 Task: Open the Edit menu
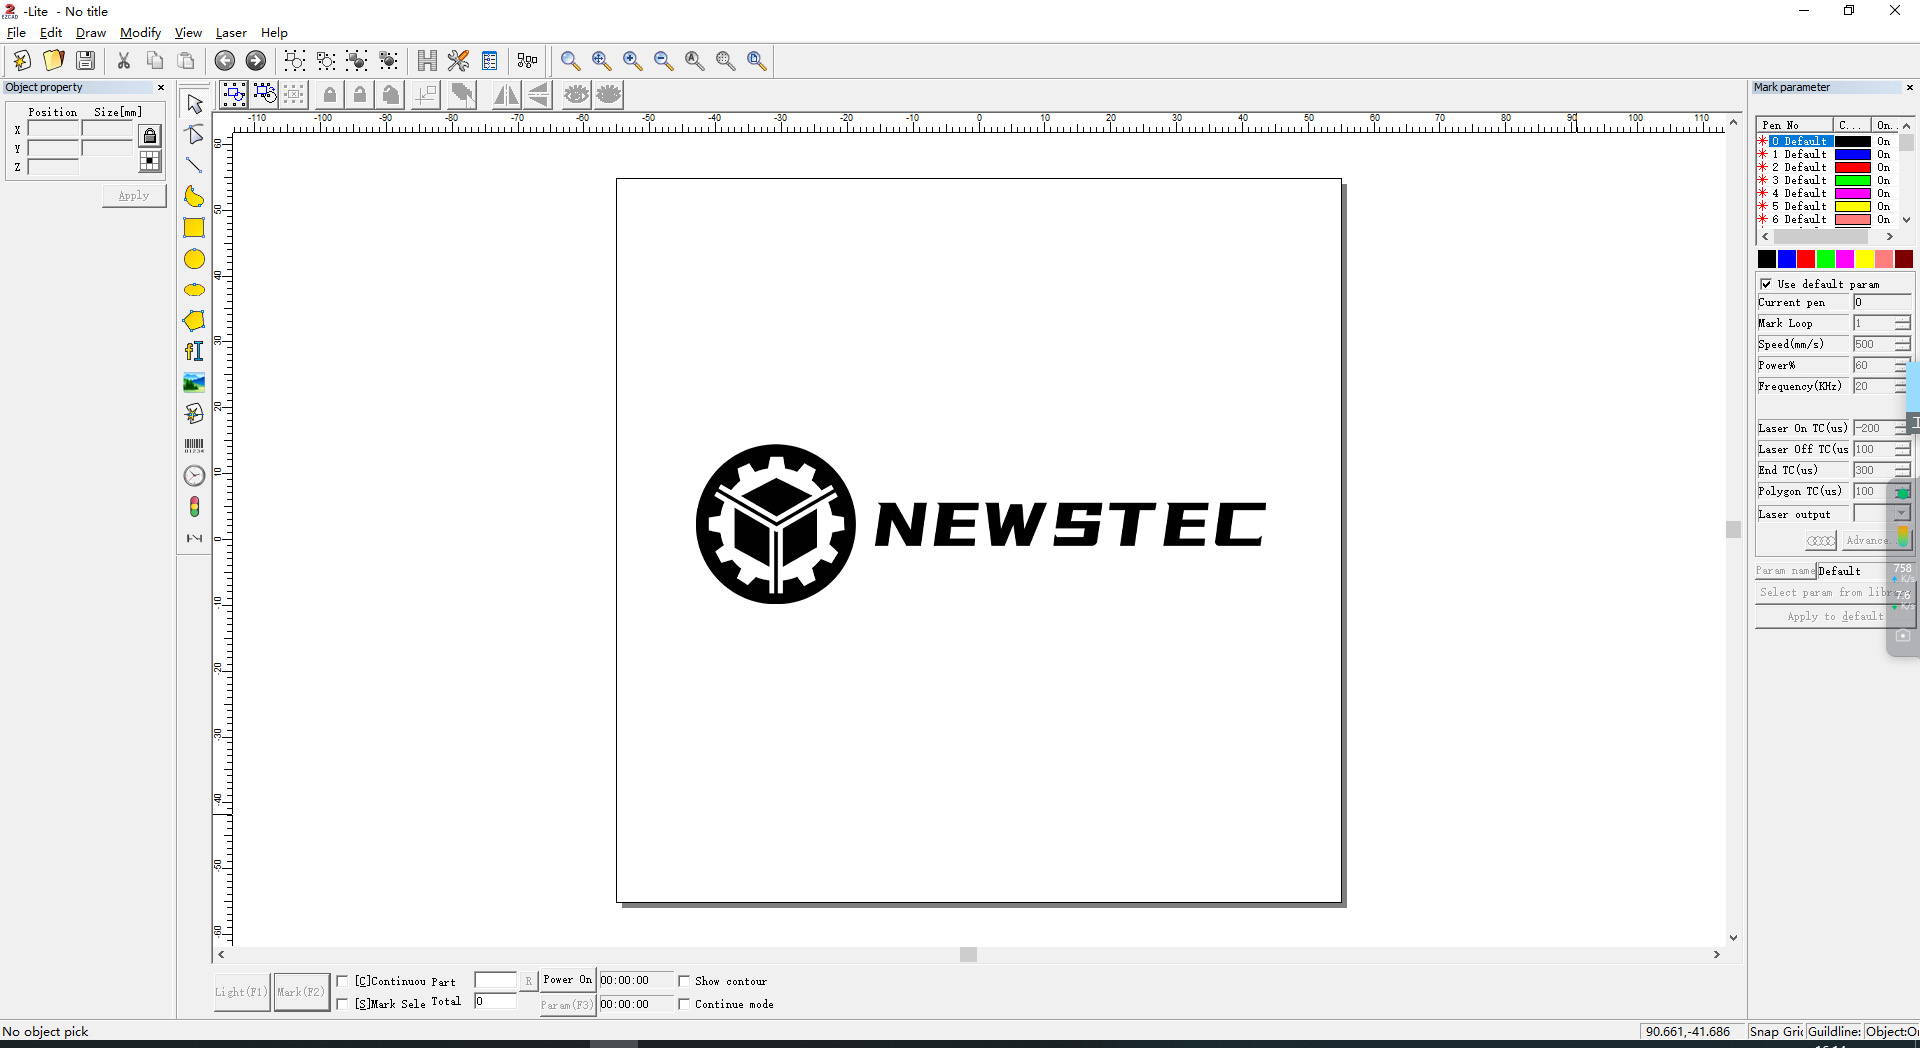(50, 33)
